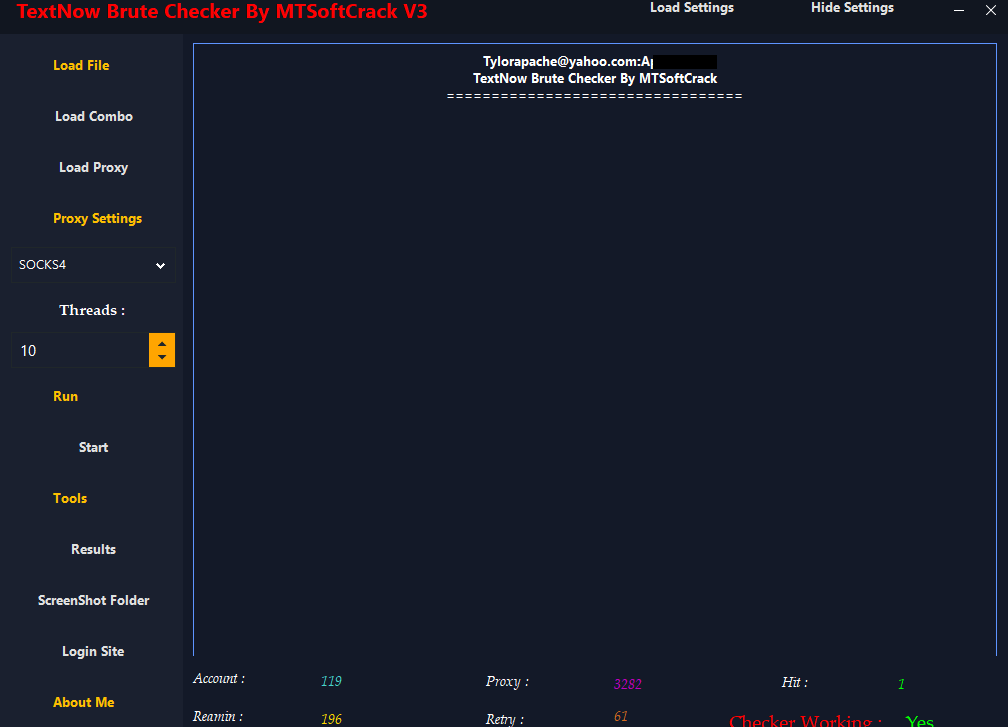1008x727 pixels.
Task: Click the Proxy count value 3282
Action: tap(627, 684)
